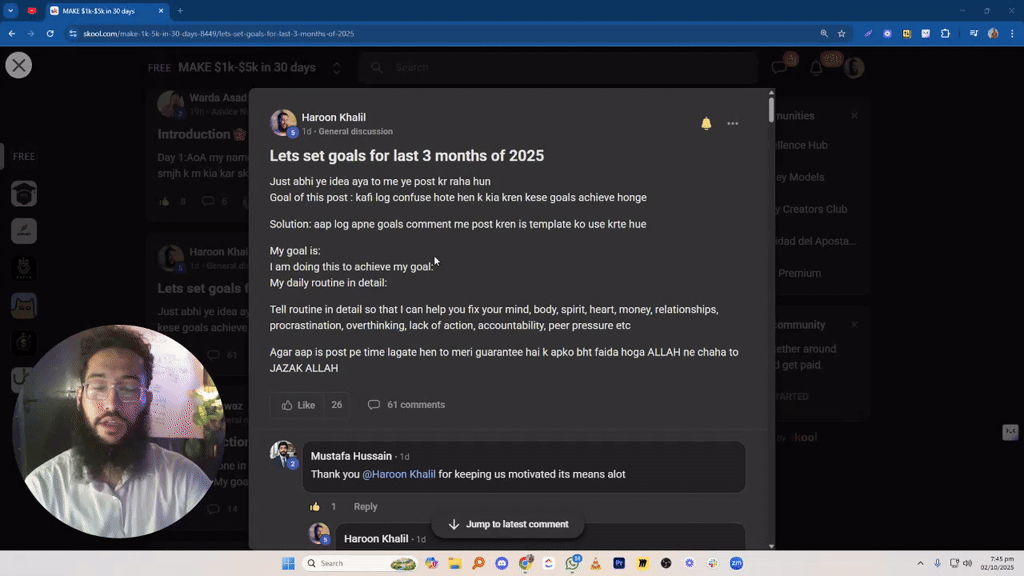Screen dimensions: 1024x576
Task: Open WhatsApp from the taskbar
Action: tap(573, 563)
